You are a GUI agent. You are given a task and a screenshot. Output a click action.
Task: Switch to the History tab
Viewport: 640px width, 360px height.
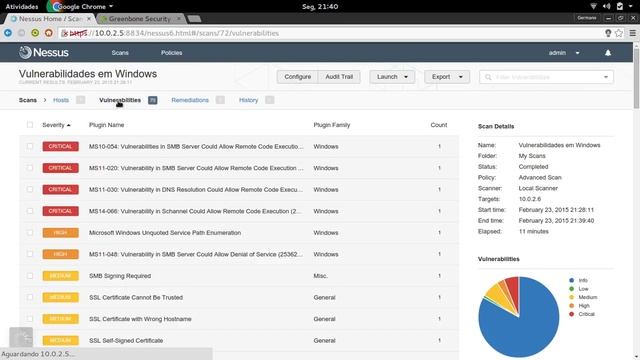249,100
